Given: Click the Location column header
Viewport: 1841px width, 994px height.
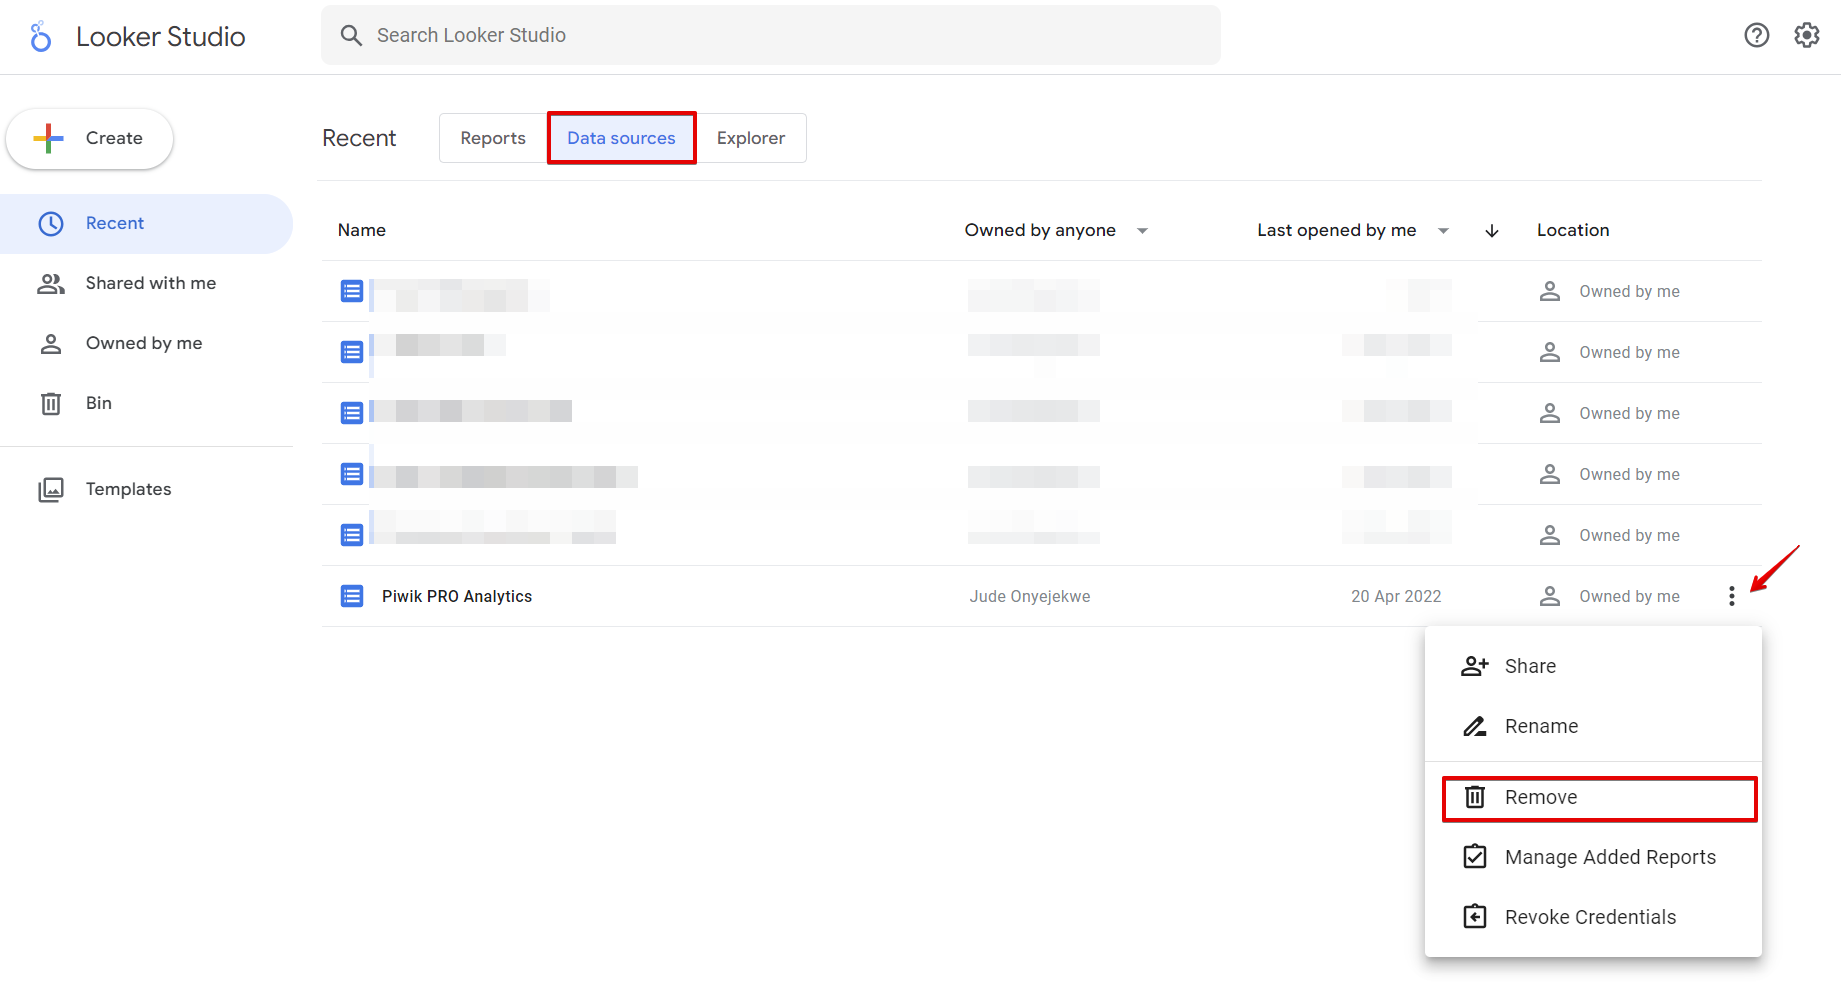Looking at the screenshot, I should click(1573, 230).
